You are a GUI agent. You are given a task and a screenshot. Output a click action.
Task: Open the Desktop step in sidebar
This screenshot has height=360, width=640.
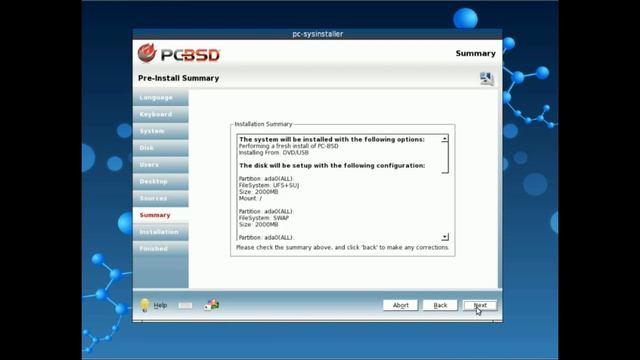tap(160, 182)
